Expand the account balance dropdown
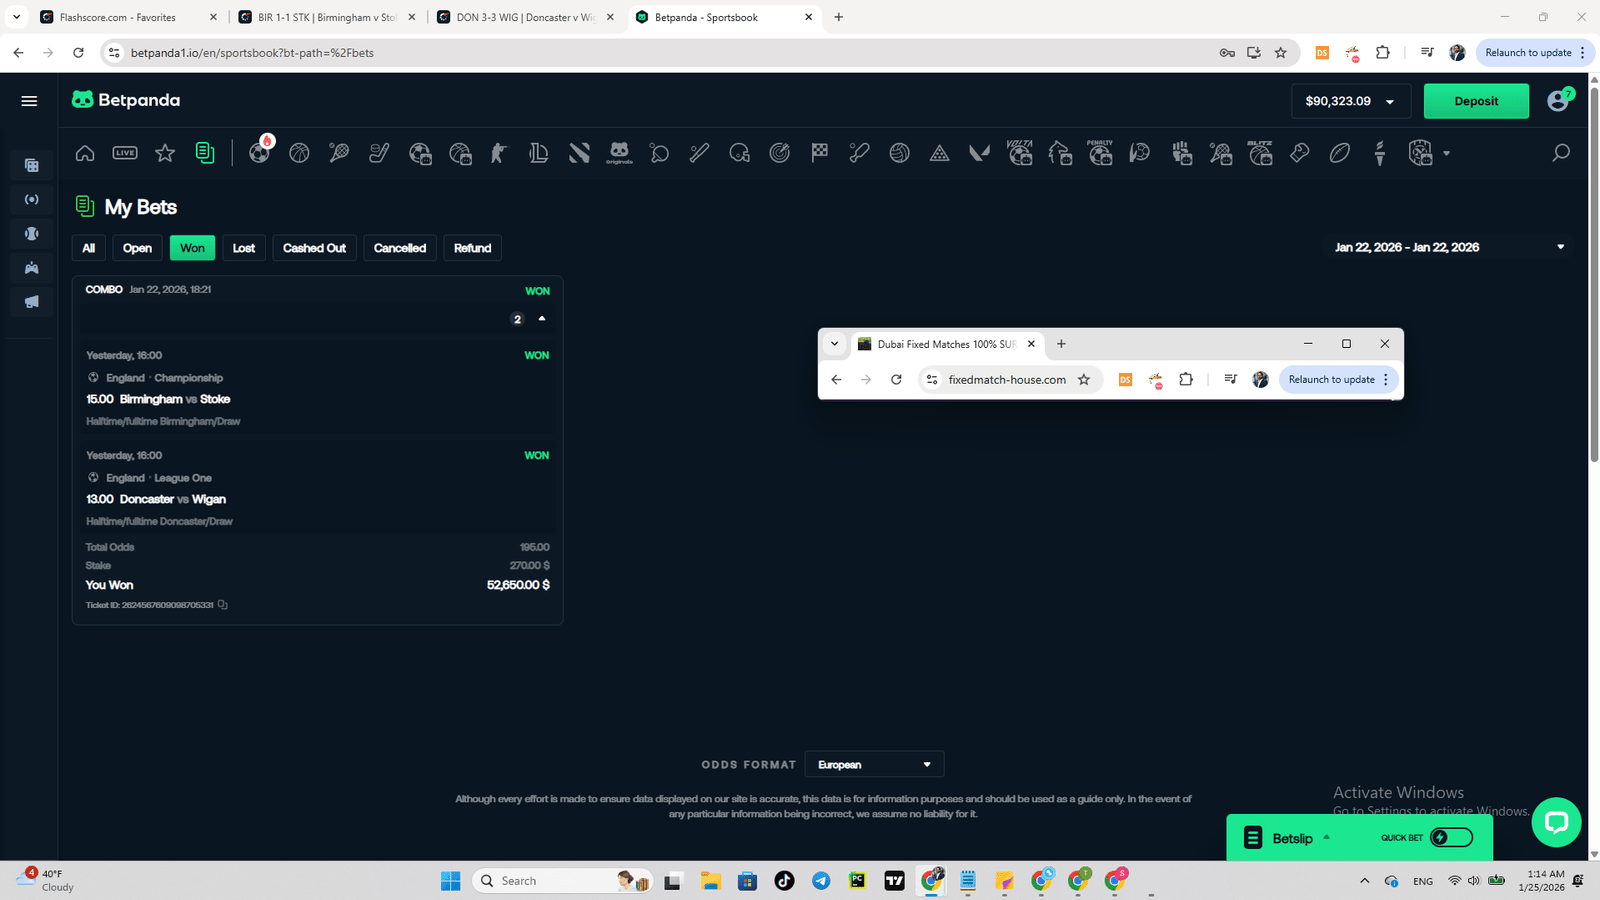Viewport: 1600px width, 900px height. [1389, 102]
